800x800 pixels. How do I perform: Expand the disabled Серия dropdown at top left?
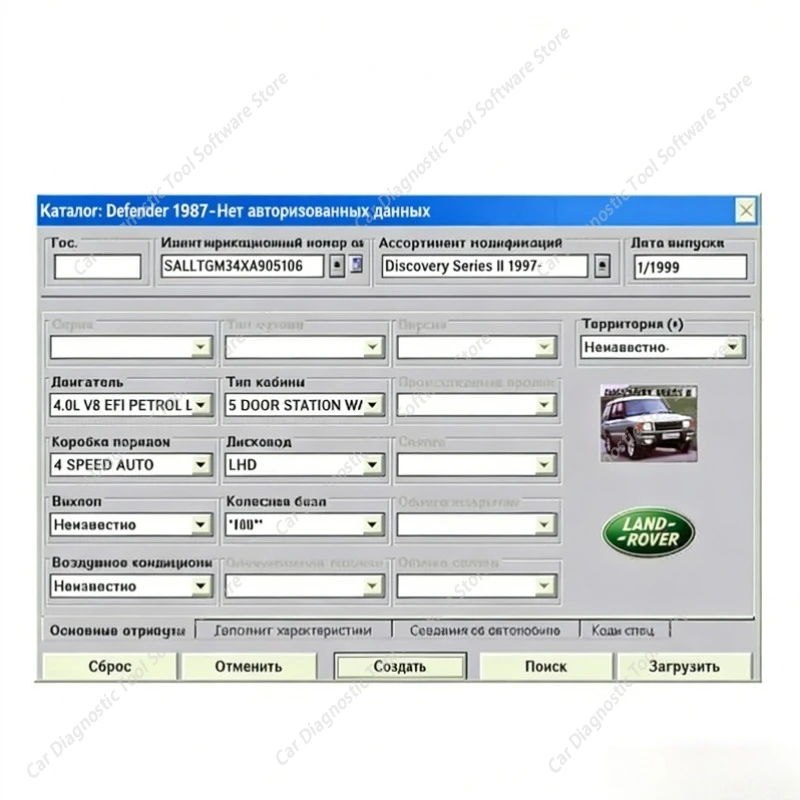point(201,347)
